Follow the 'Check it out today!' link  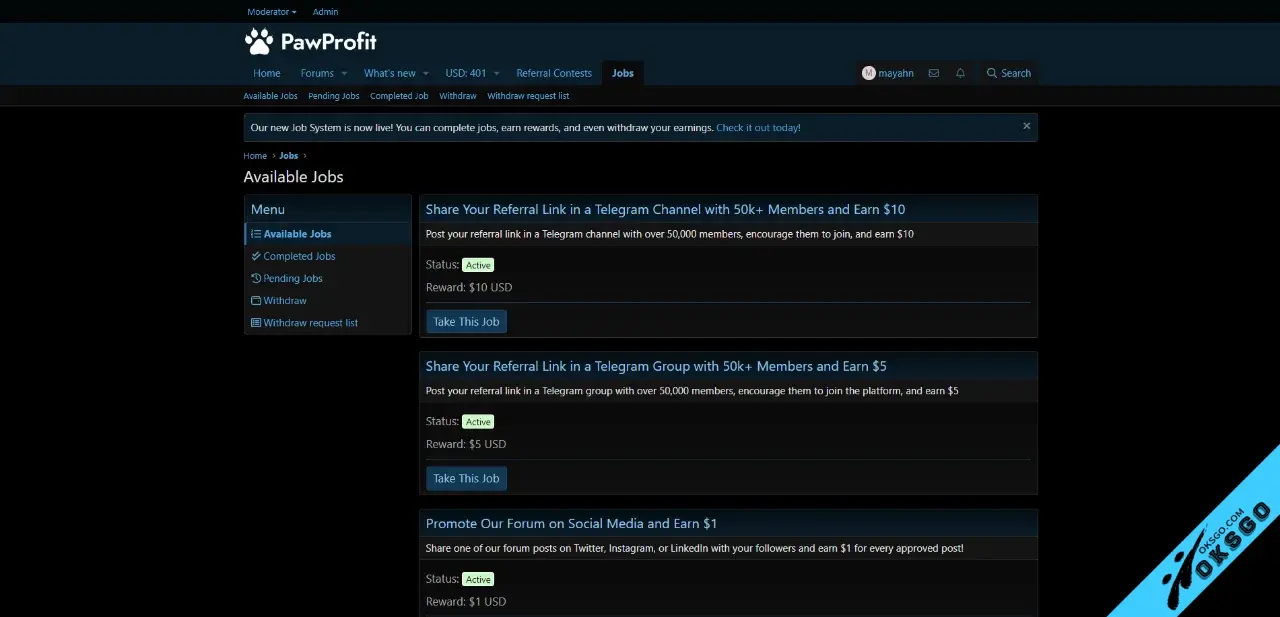tap(758, 128)
